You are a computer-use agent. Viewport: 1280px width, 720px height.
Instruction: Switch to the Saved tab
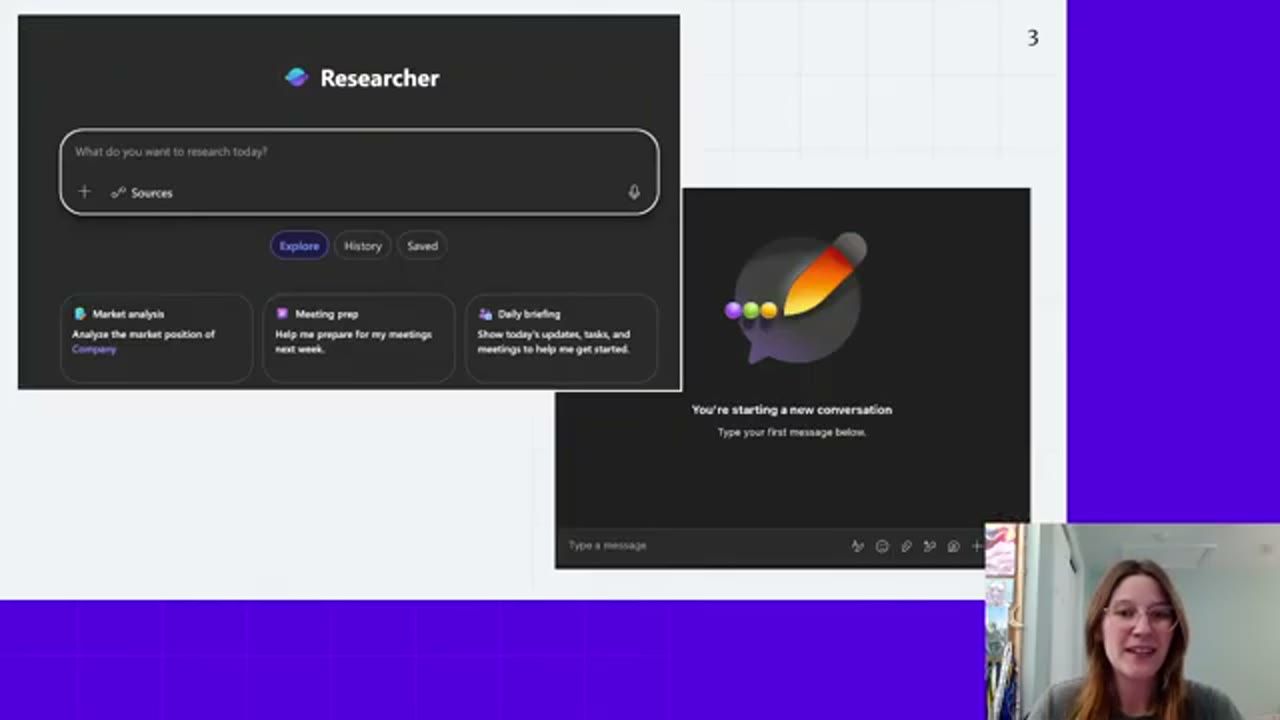coord(422,246)
